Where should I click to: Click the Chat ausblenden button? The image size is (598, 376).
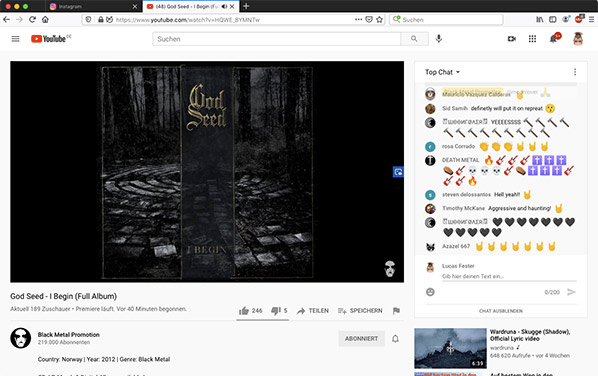501,311
